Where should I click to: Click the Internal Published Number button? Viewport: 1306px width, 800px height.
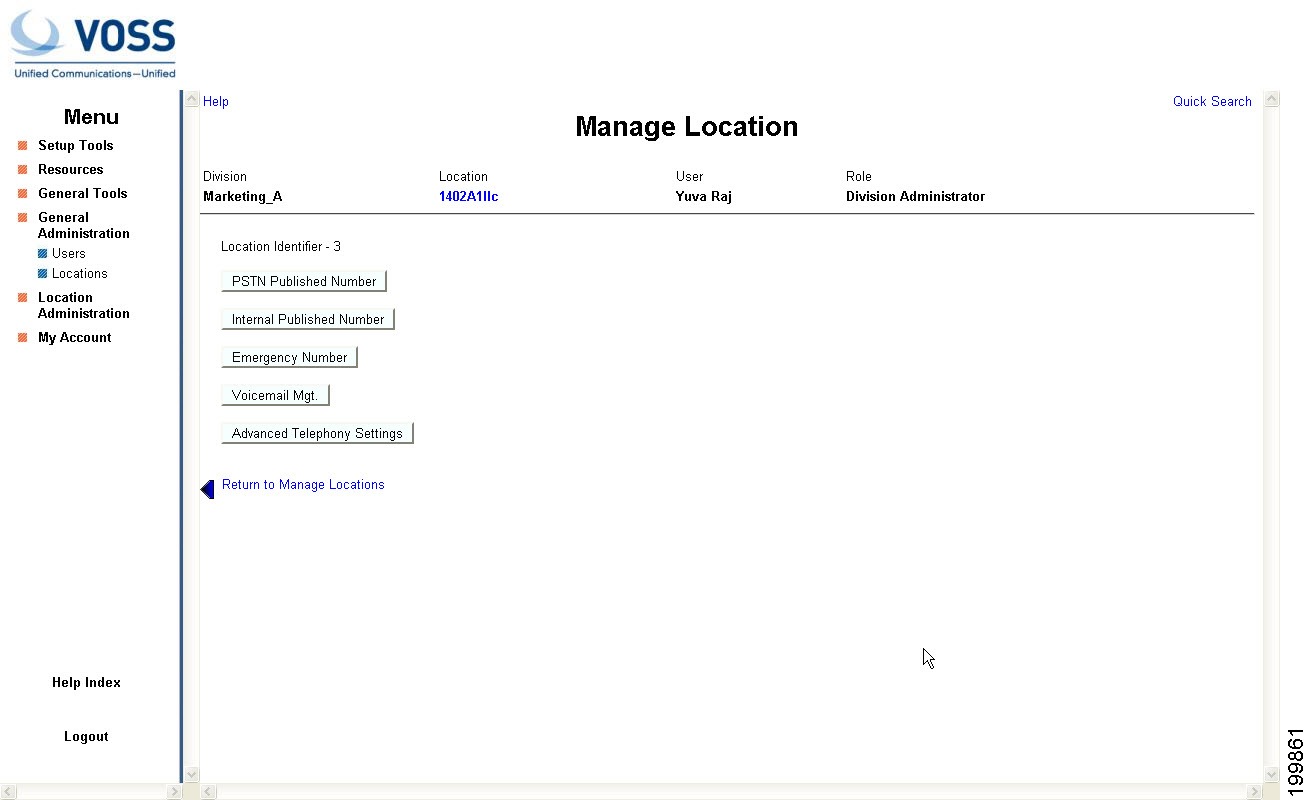point(308,320)
